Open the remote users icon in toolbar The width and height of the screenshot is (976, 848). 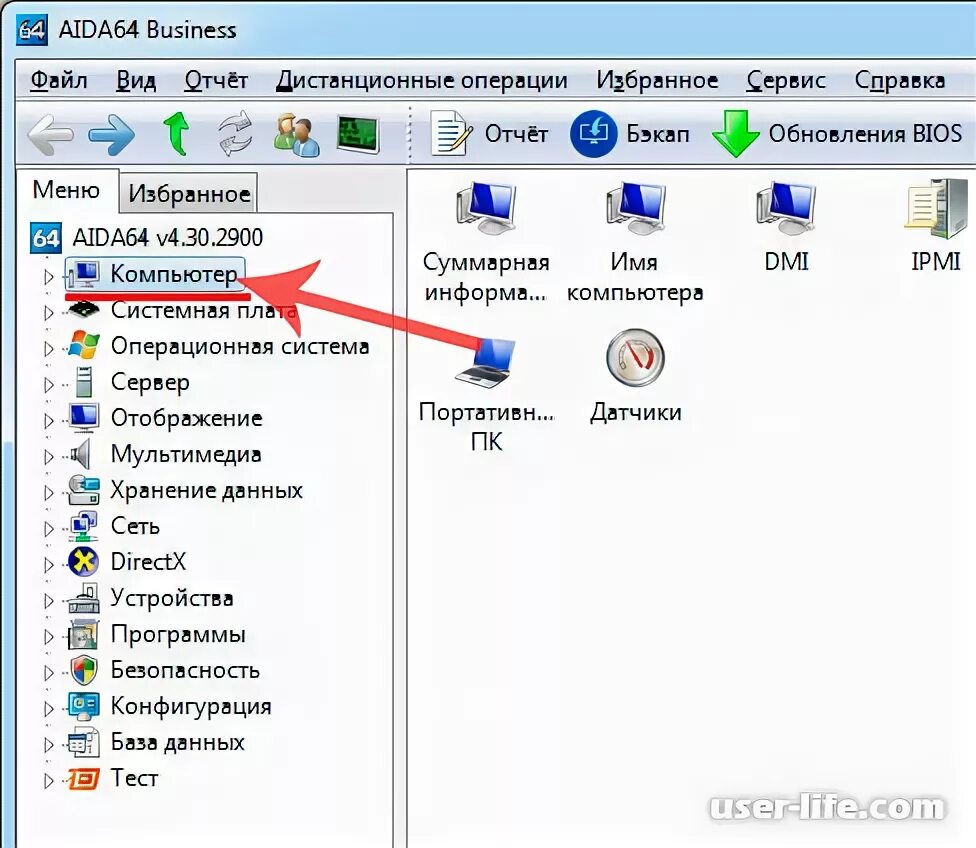click(296, 133)
